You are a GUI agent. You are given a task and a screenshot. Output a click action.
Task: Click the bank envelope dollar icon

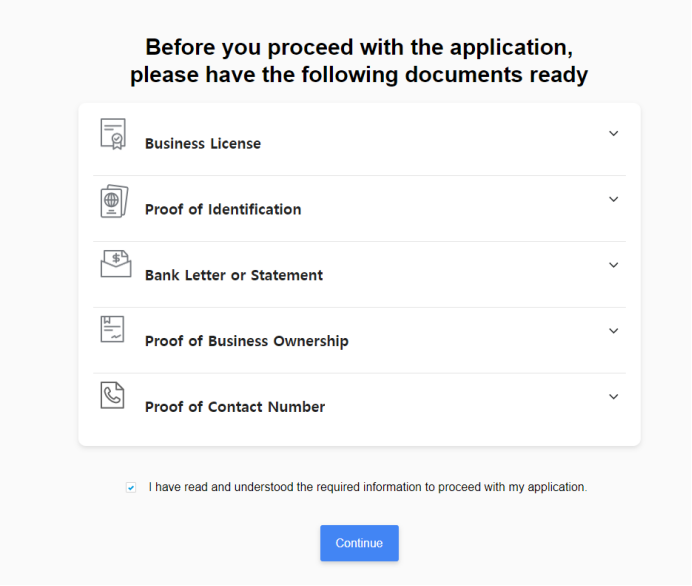[116, 263]
